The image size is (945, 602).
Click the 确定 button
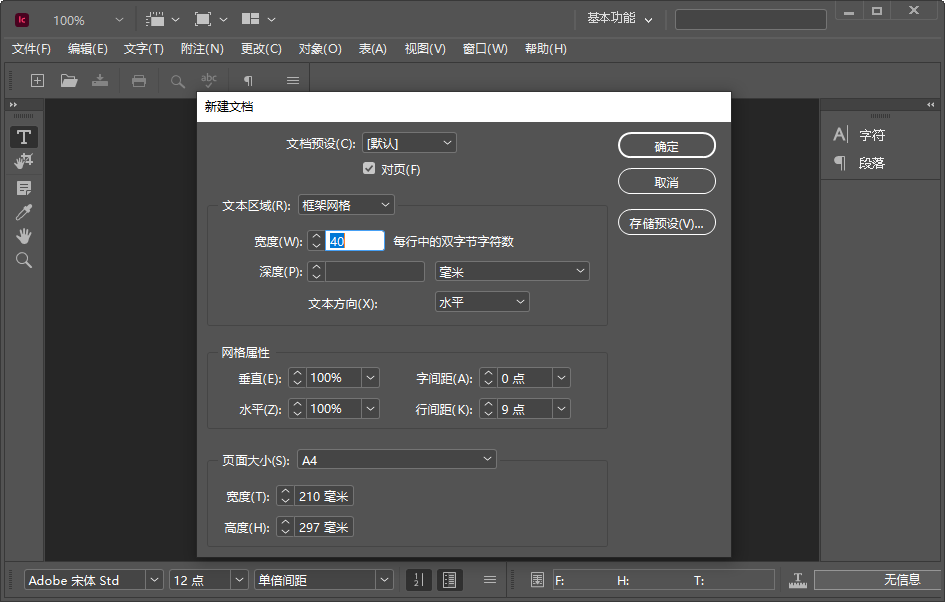pyautogui.click(x=666, y=145)
